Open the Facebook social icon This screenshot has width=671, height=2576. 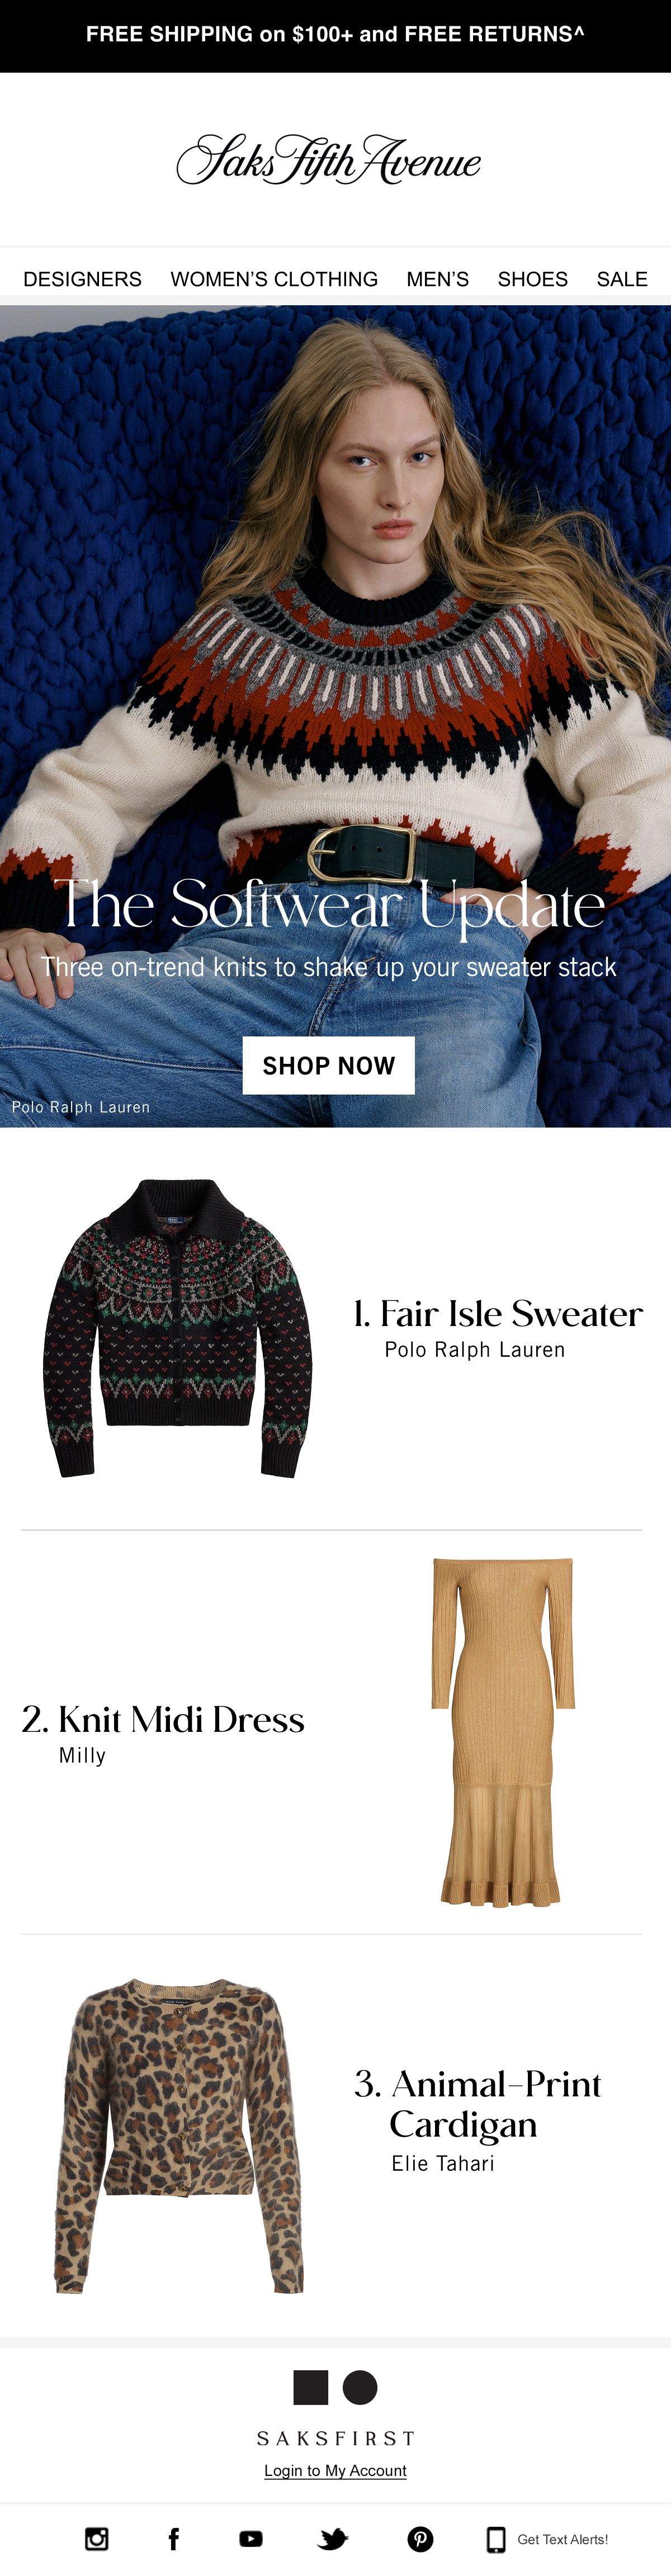coord(174,2538)
